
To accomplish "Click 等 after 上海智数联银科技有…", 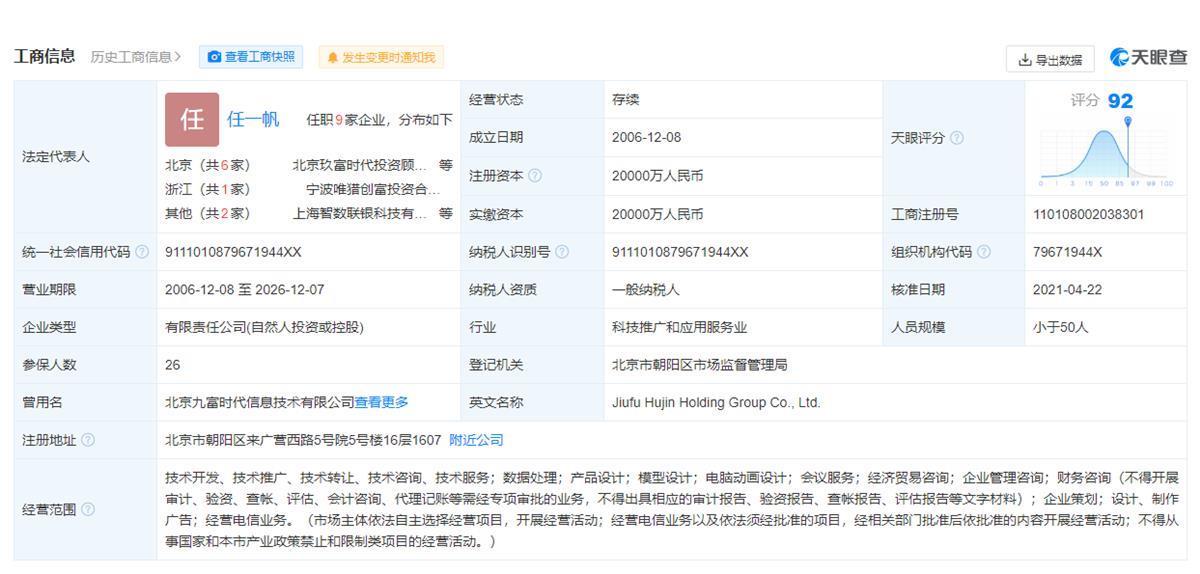I will (x=446, y=213).
